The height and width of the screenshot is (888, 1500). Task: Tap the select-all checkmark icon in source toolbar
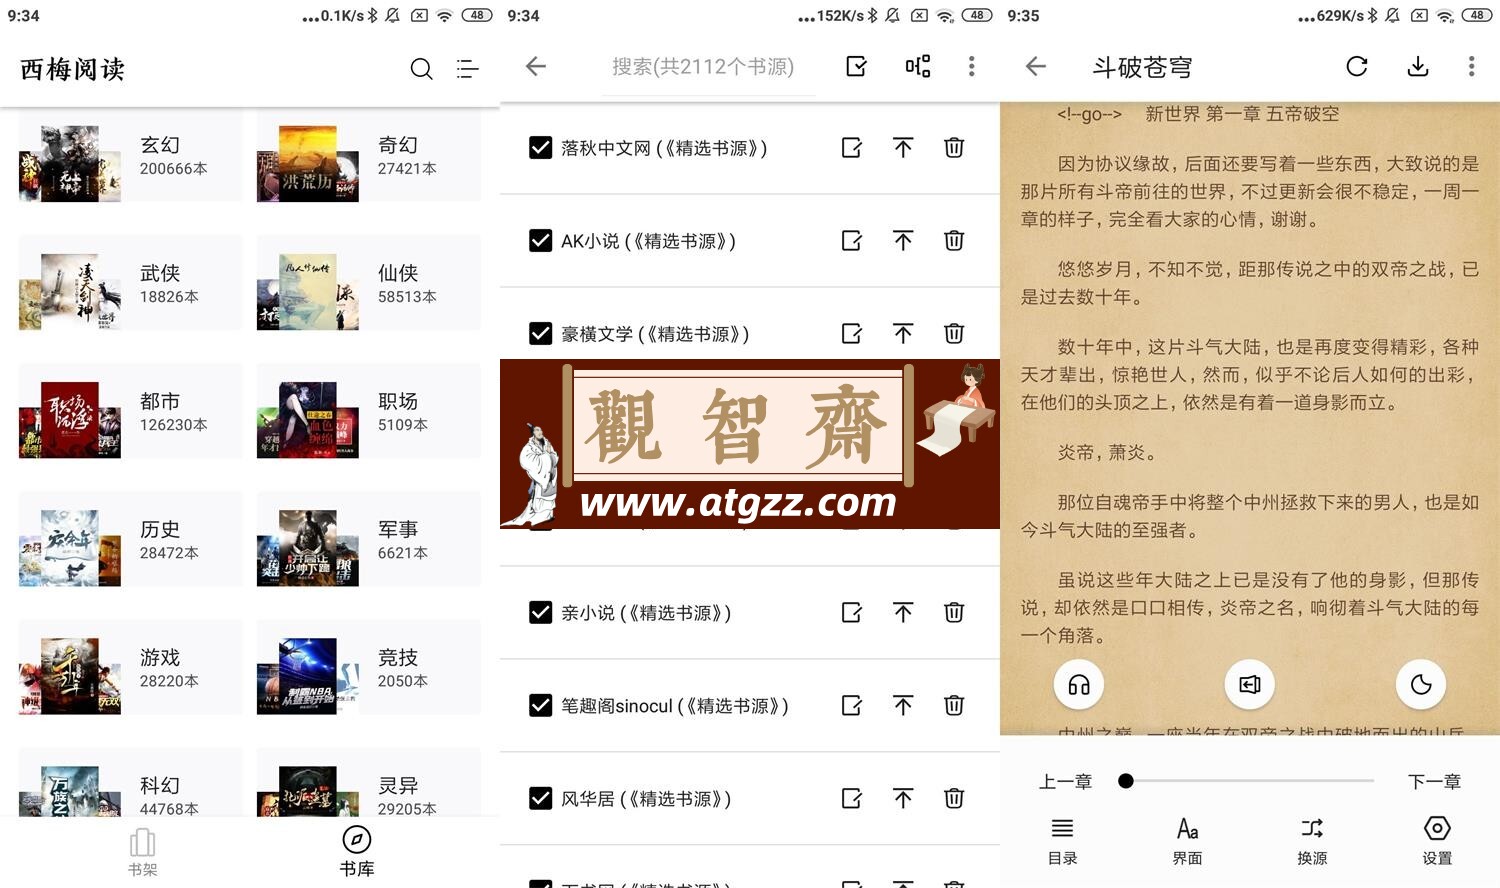click(x=856, y=66)
